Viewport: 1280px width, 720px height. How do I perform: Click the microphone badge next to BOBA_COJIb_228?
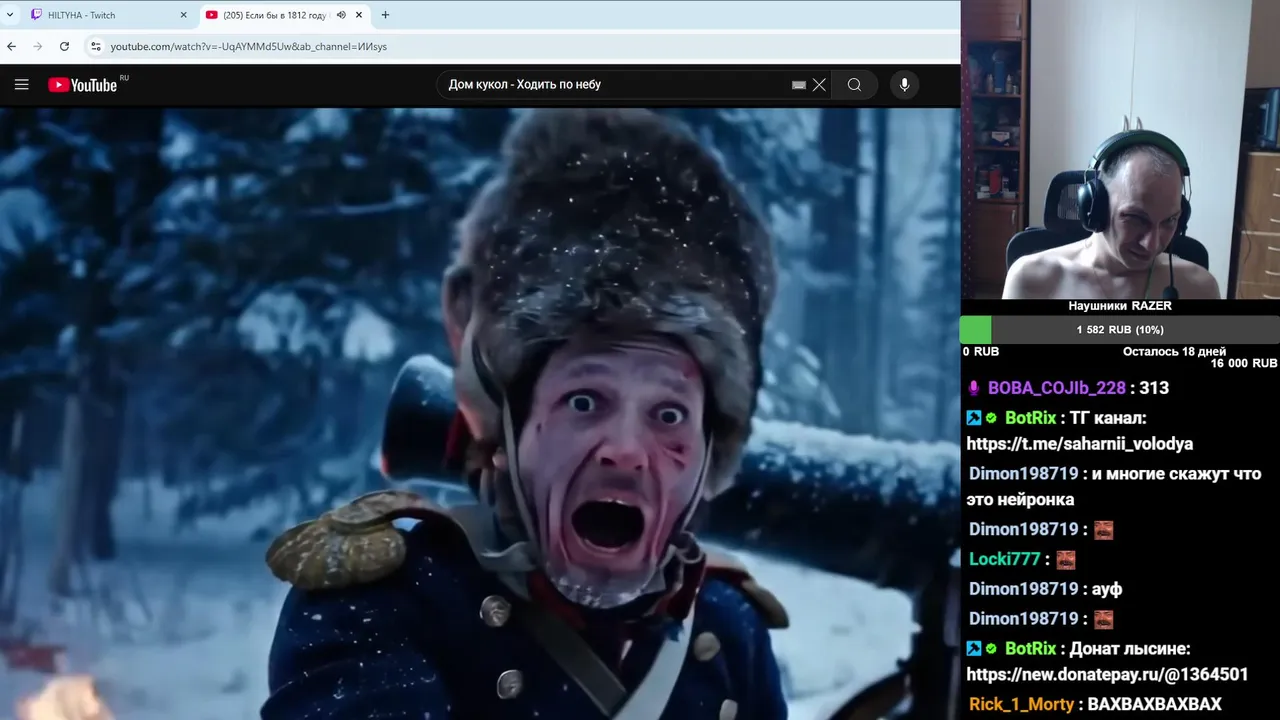[x=974, y=388]
